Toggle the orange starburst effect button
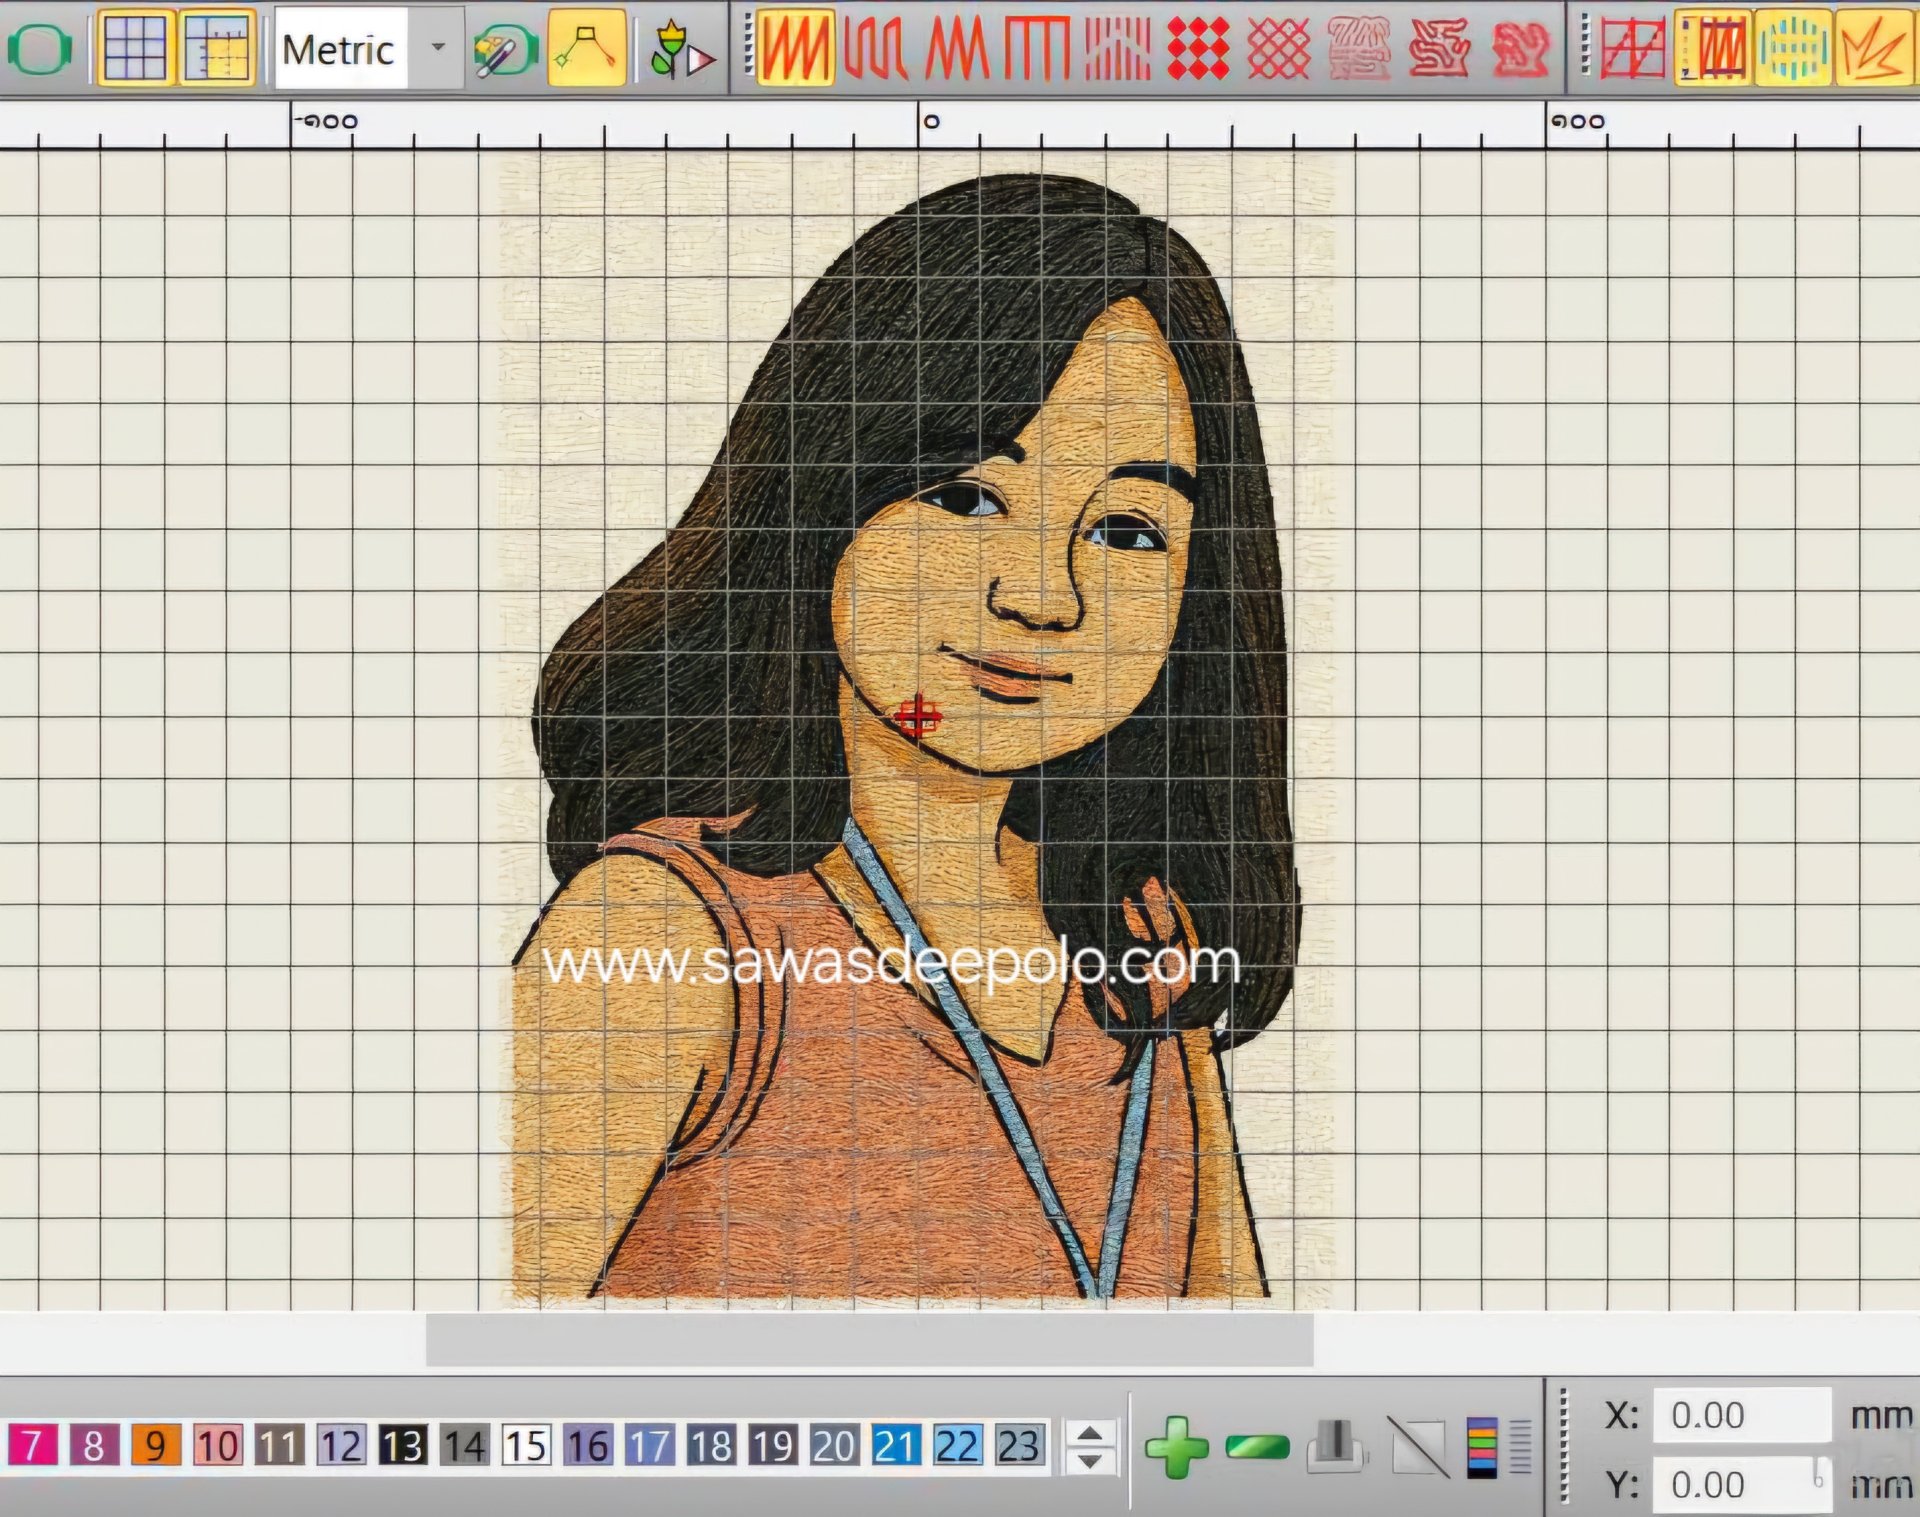Viewport: 1920px width, 1517px height. pyautogui.click(x=1873, y=47)
